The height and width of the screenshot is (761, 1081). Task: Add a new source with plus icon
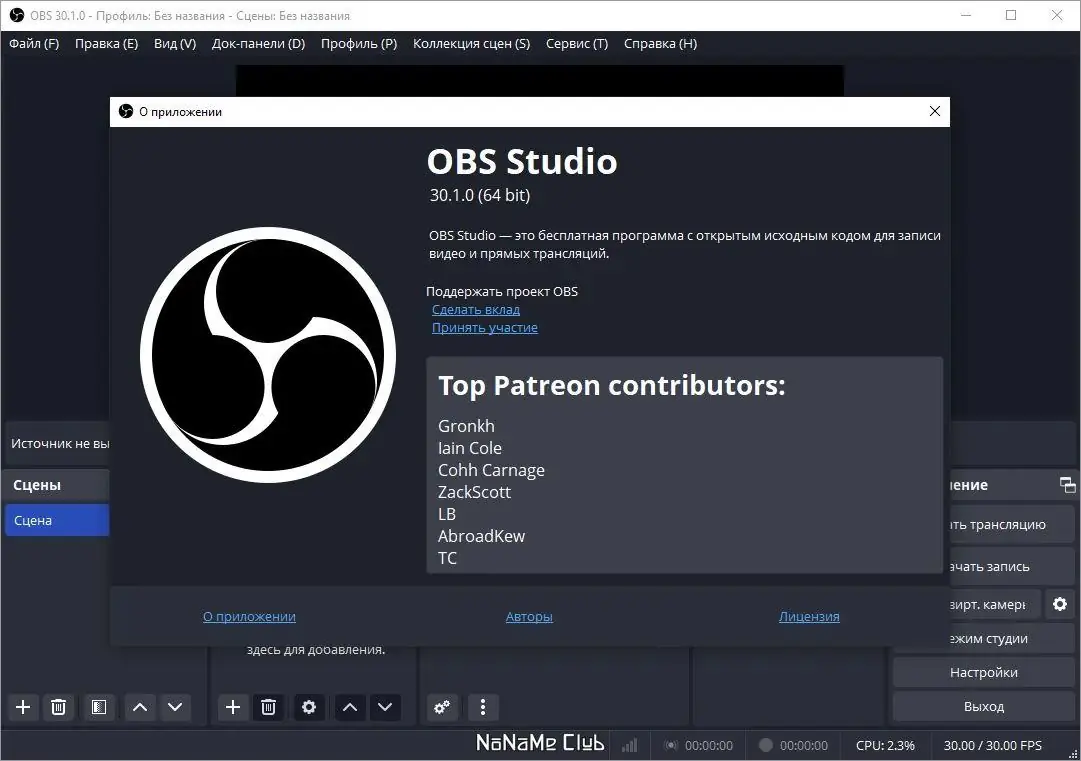tap(233, 707)
